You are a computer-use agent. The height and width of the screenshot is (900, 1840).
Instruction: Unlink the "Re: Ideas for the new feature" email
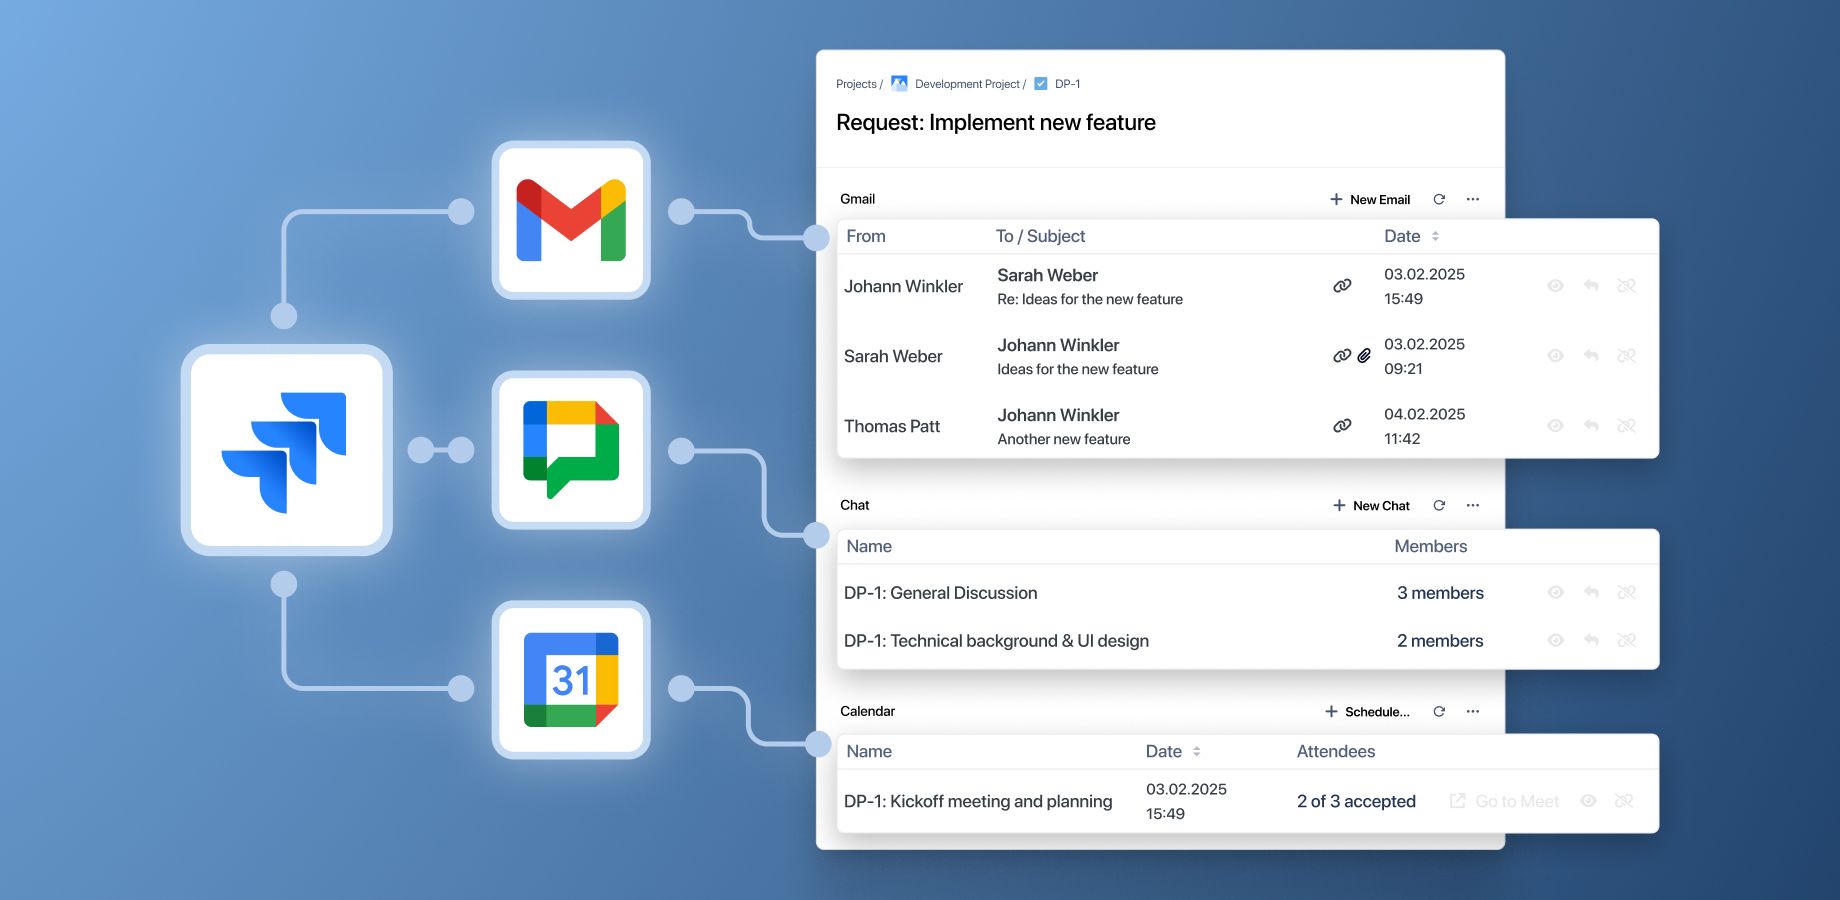tap(1626, 286)
